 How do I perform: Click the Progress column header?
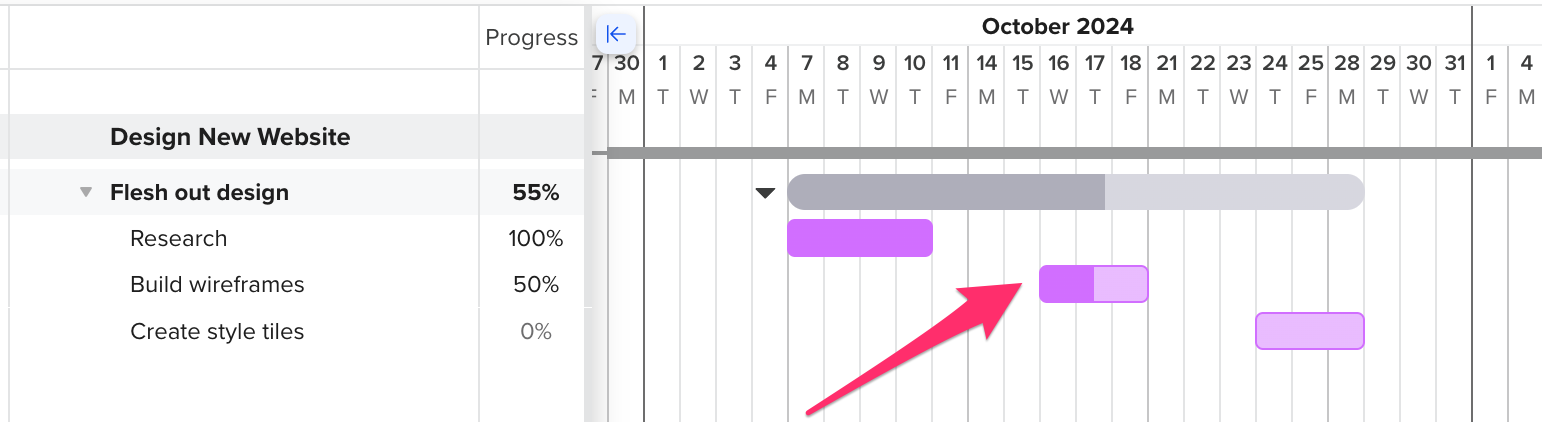531,38
